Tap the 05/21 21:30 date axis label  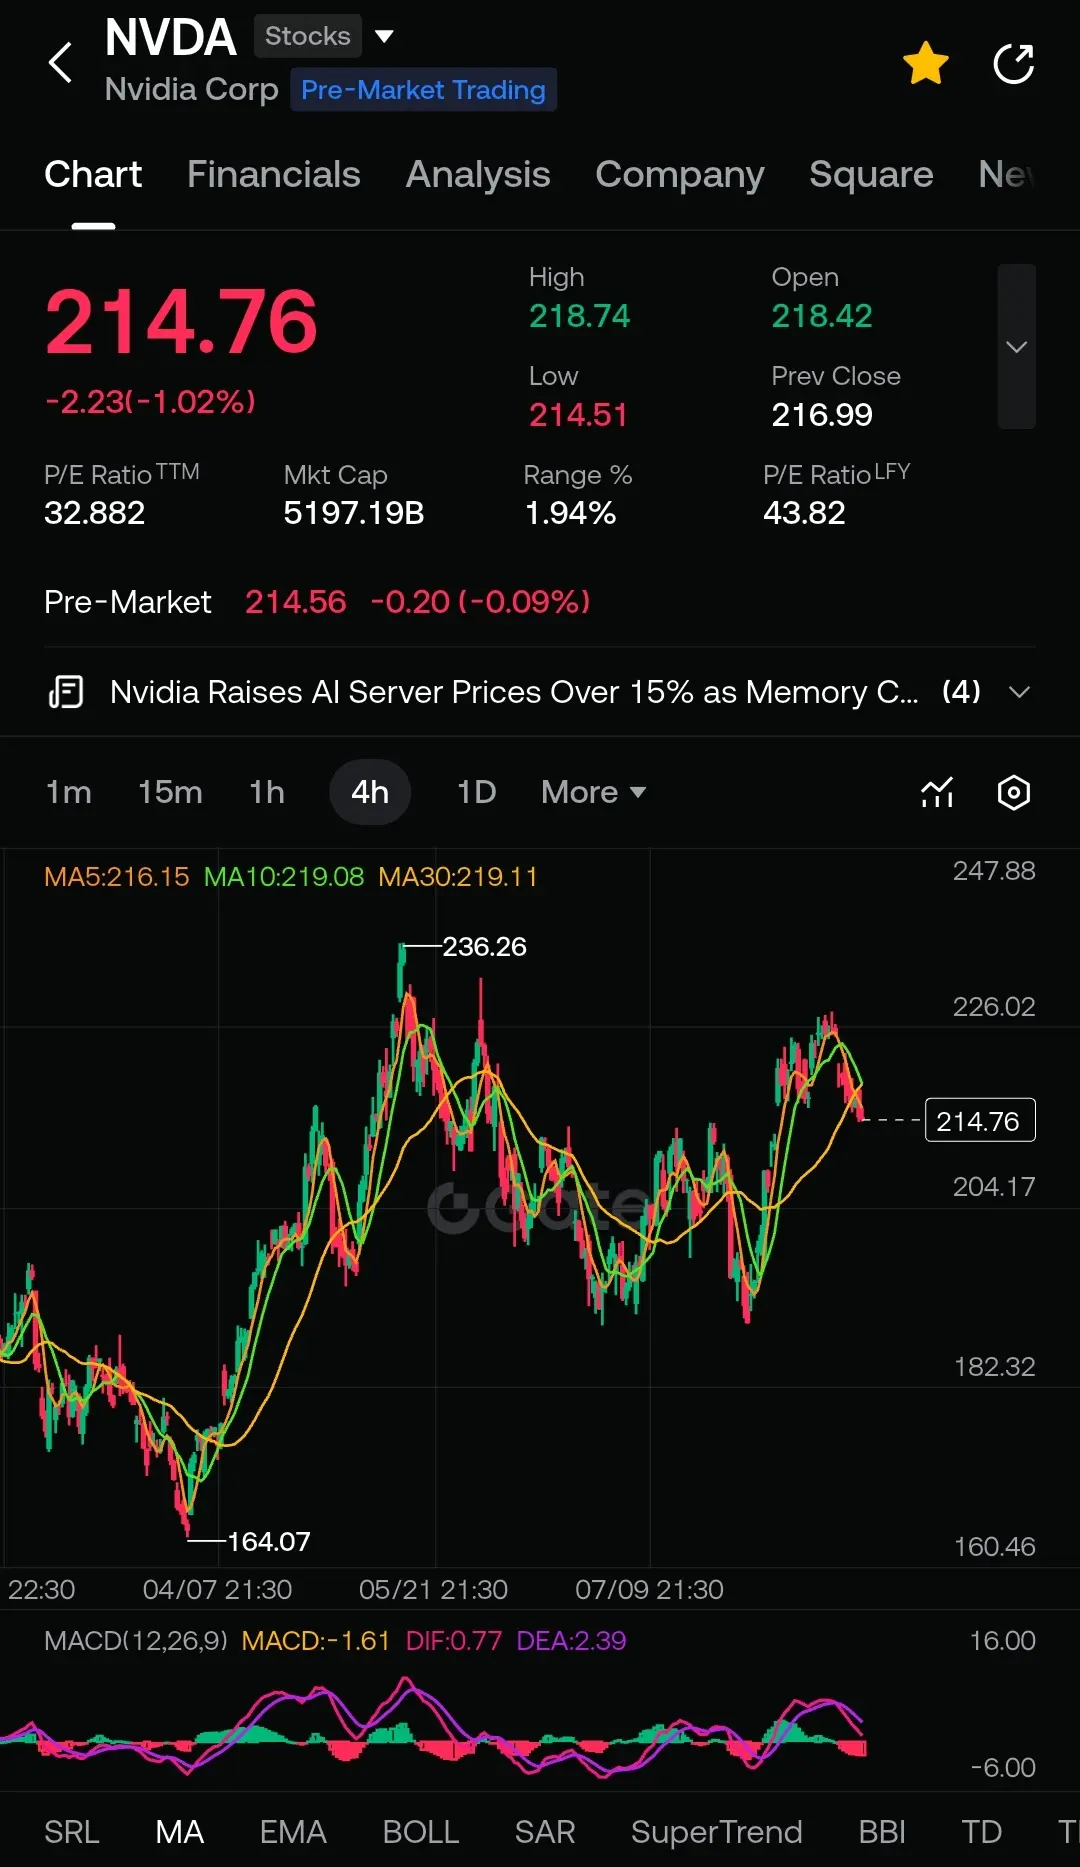[x=433, y=1589]
